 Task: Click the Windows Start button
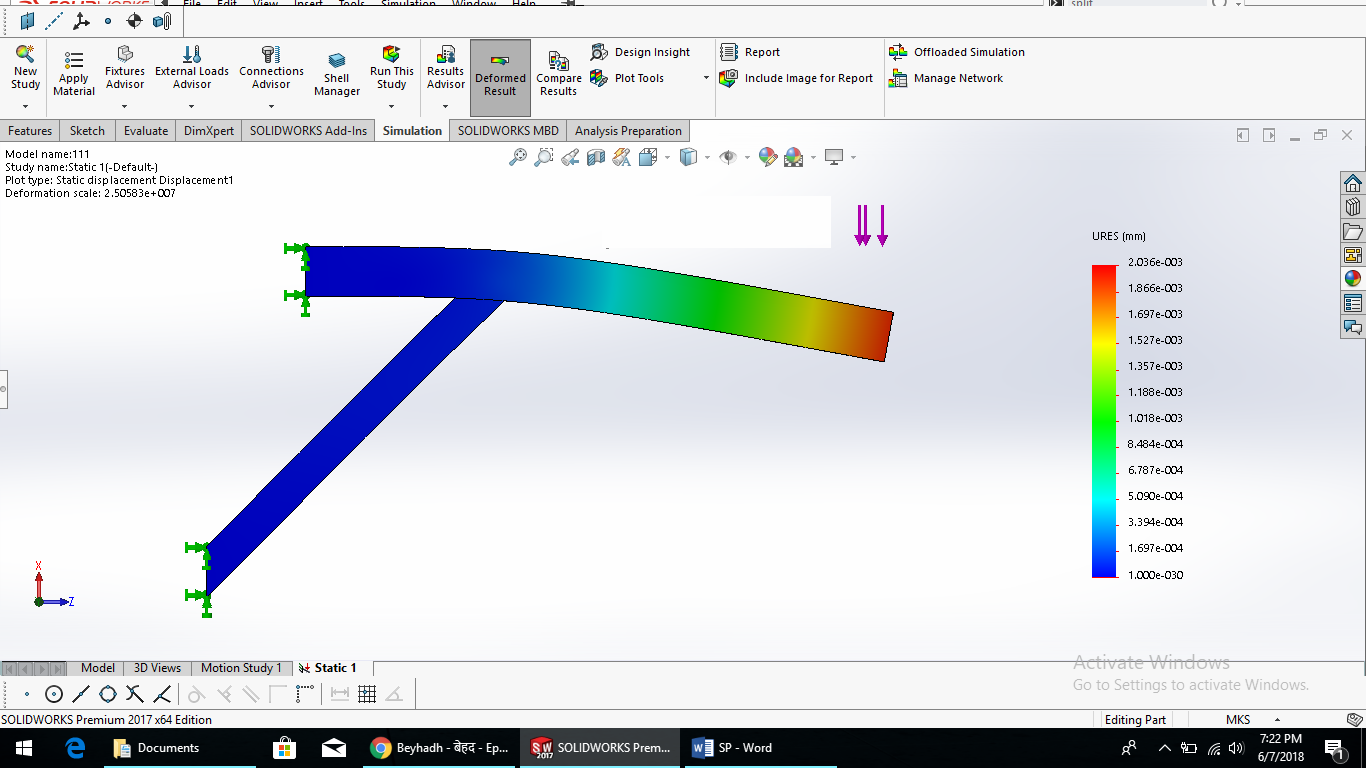(x=24, y=748)
